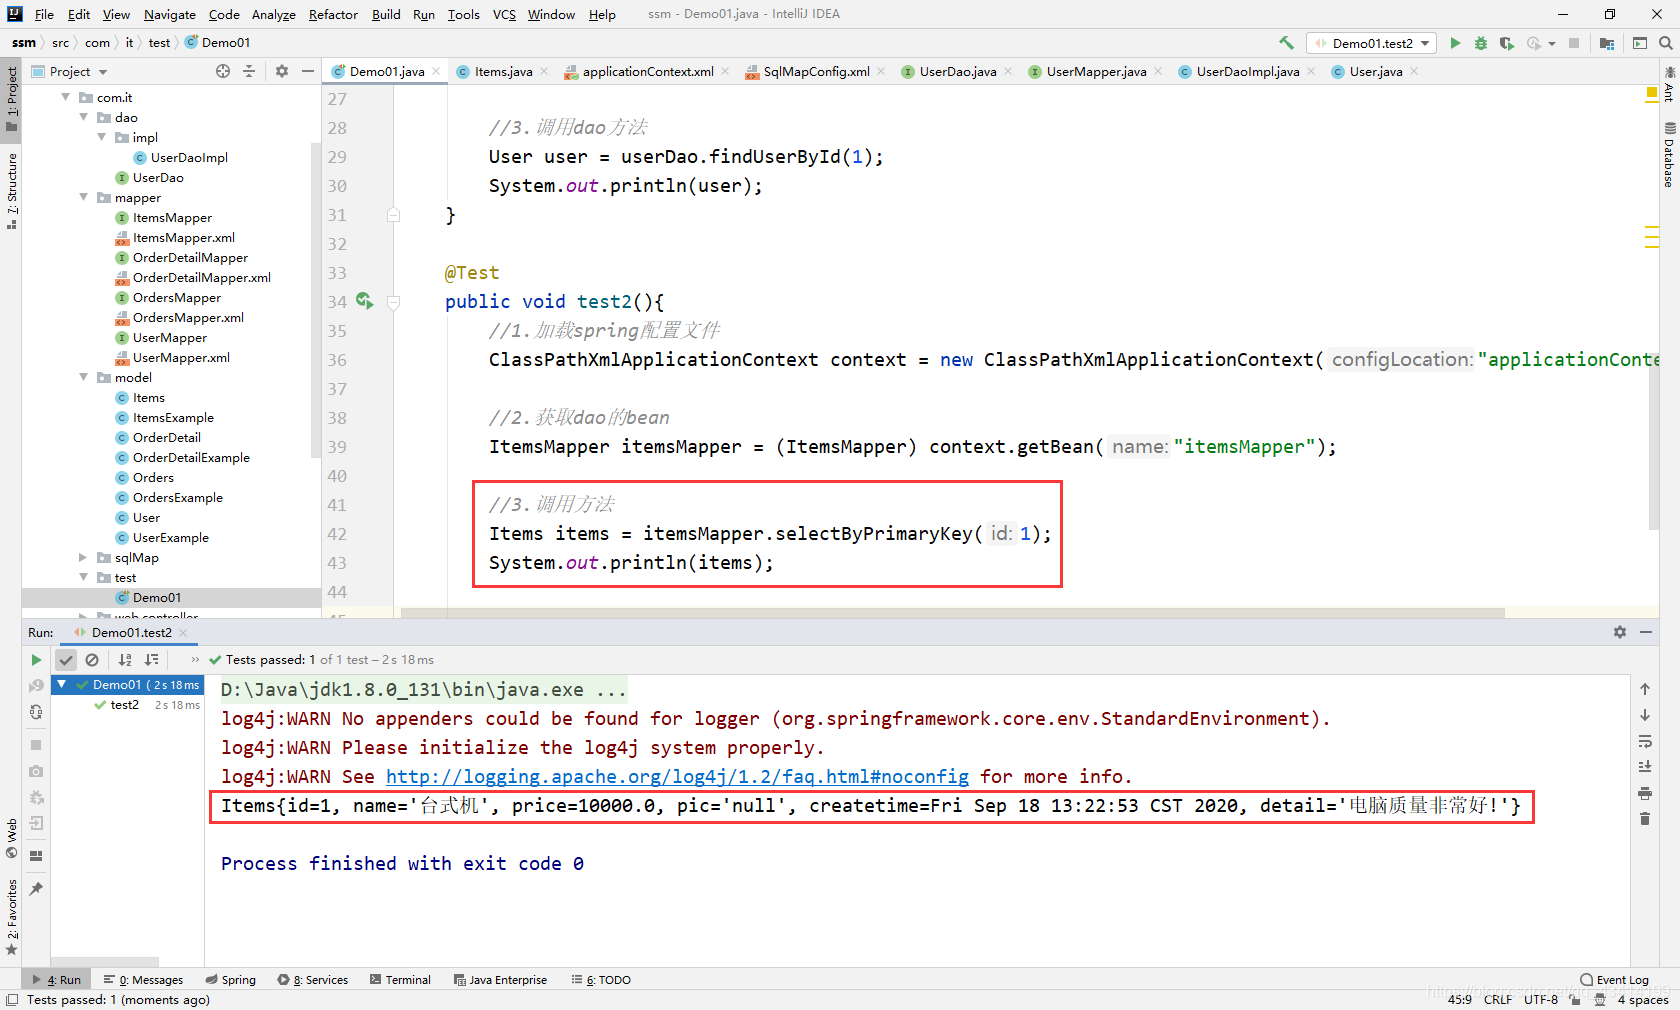Screen dimensions: 1680x1010
Task: Click the down stack trace arrow
Action: [x=1645, y=715]
